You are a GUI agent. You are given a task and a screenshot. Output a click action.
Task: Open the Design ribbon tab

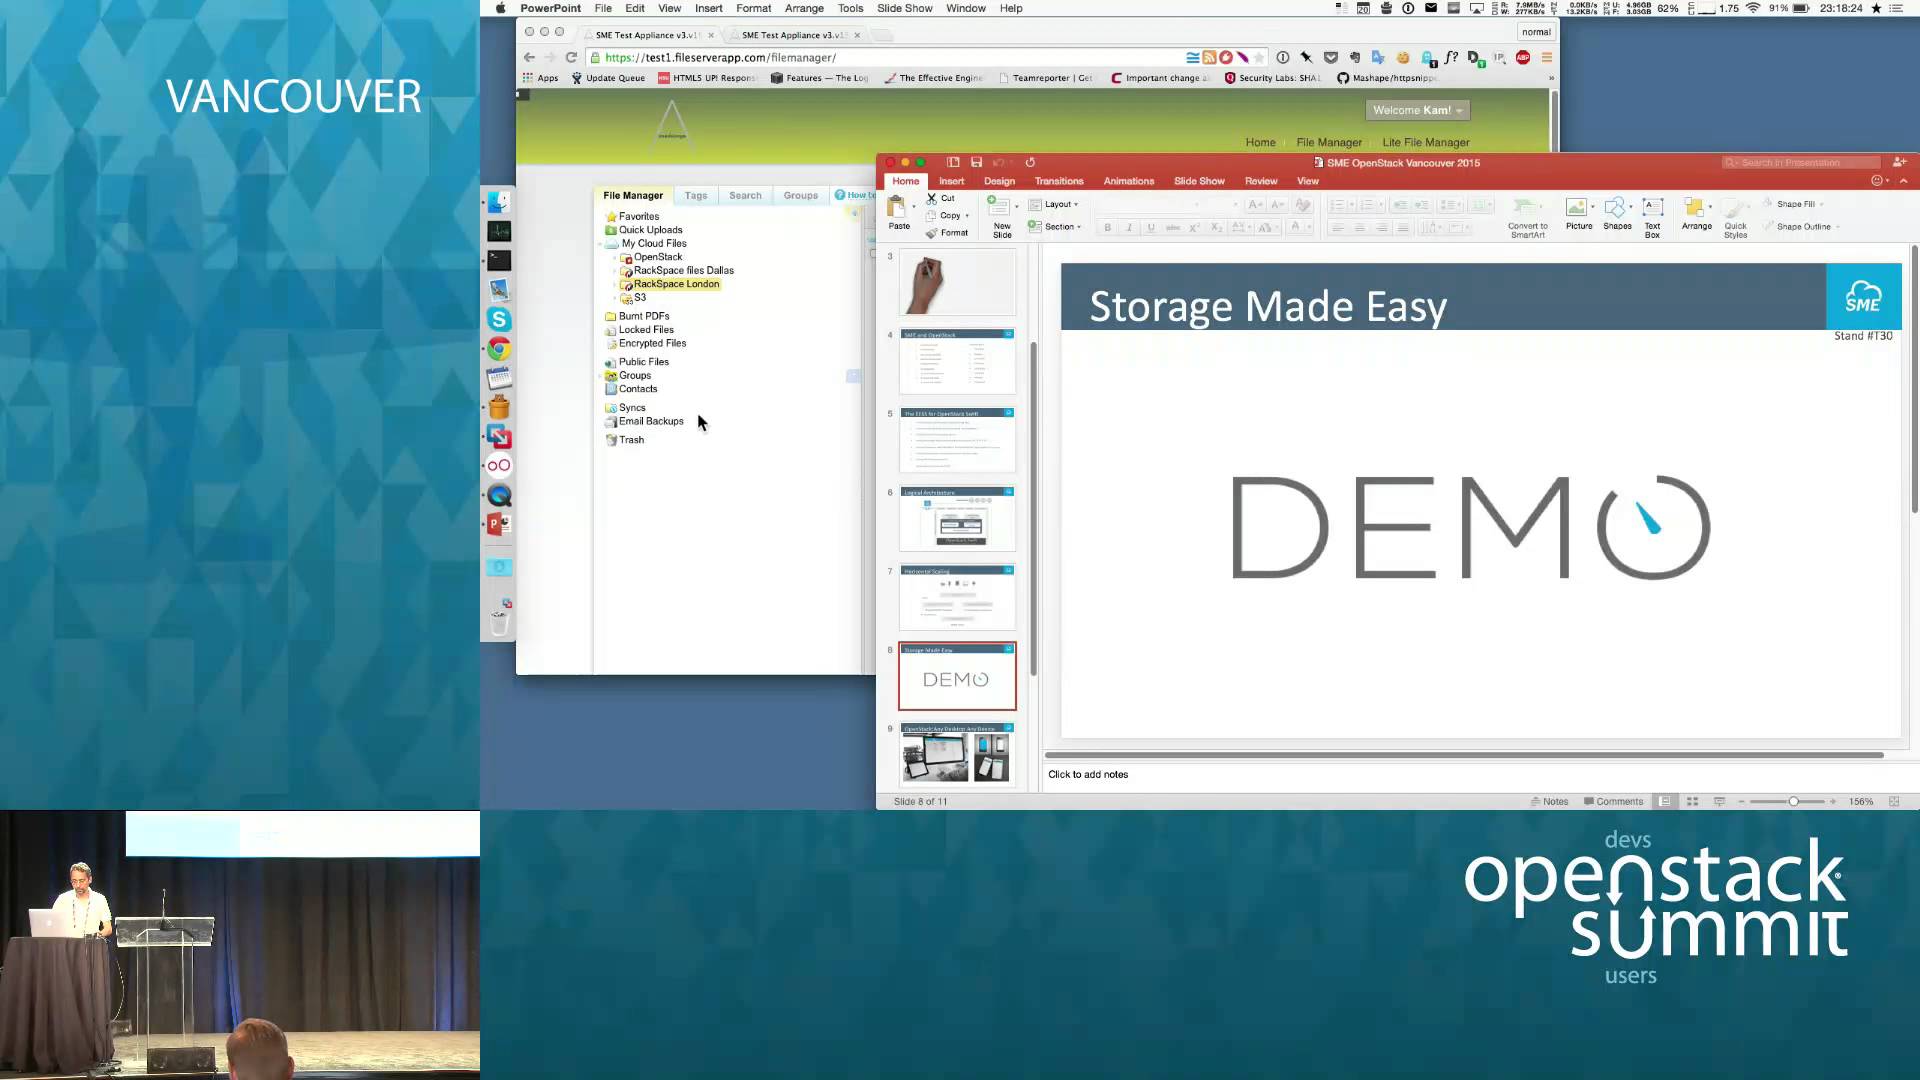(999, 181)
